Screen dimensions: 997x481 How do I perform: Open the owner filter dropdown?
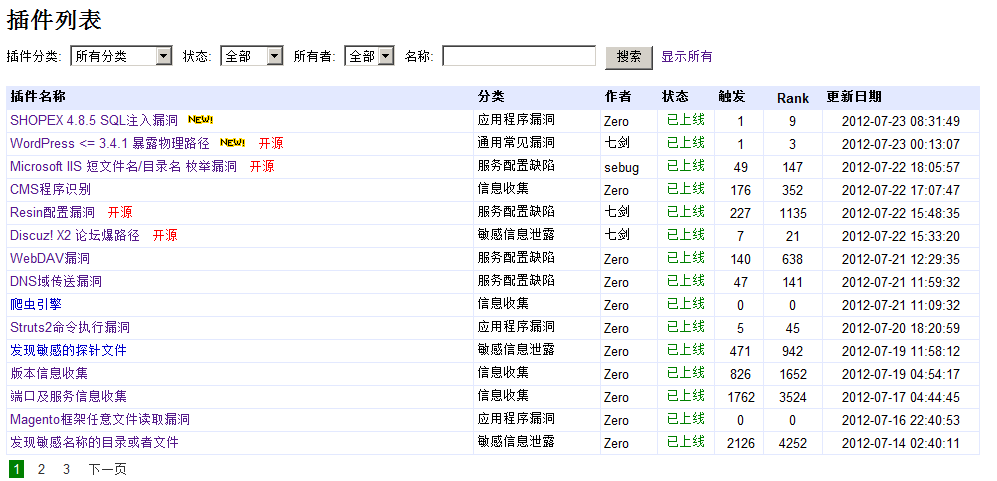(370, 57)
